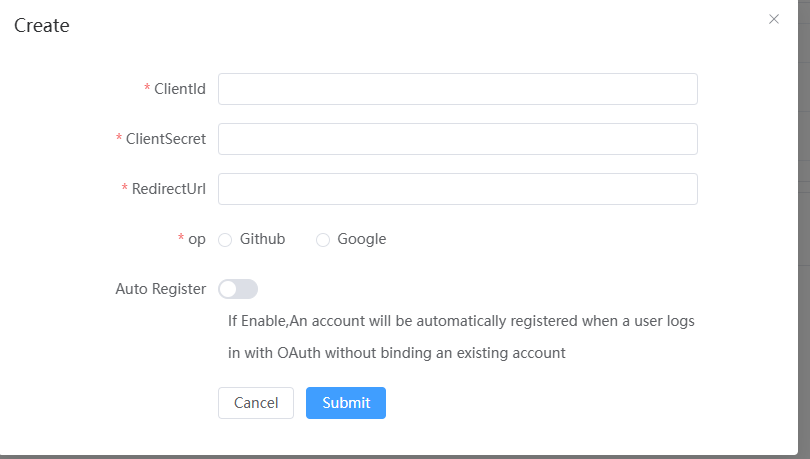Click the Github option label text
Screen dimensions: 810x459
click(262, 239)
